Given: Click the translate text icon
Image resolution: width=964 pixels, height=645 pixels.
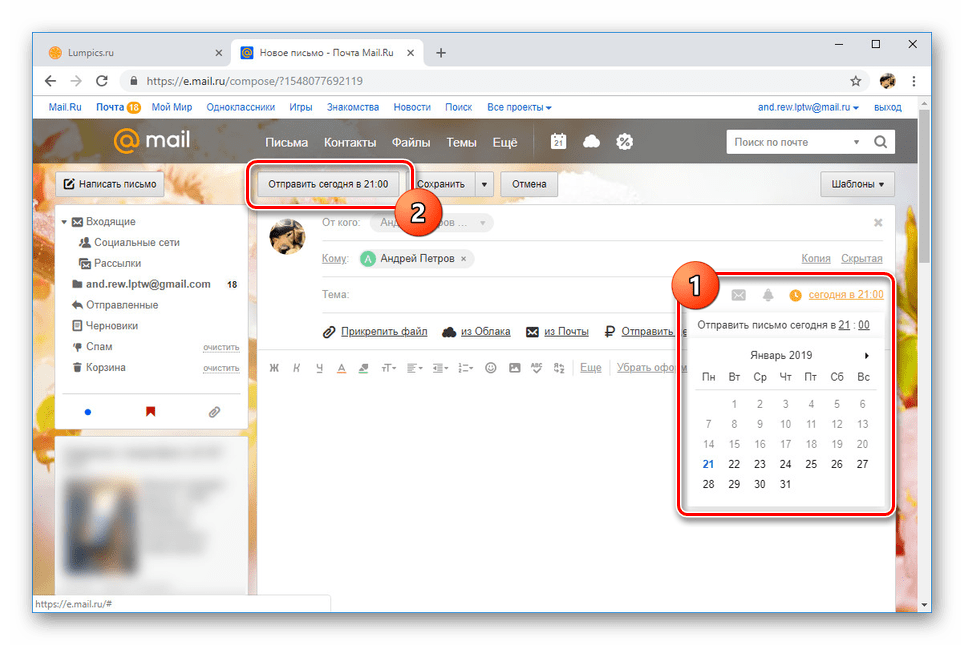Looking at the screenshot, I should [x=559, y=368].
